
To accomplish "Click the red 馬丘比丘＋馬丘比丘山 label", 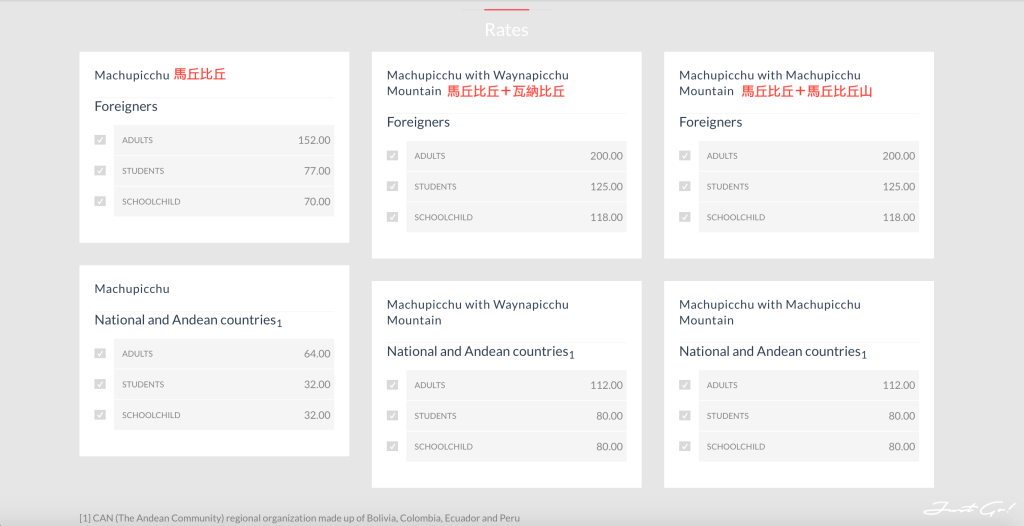I will tap(806, 91).
